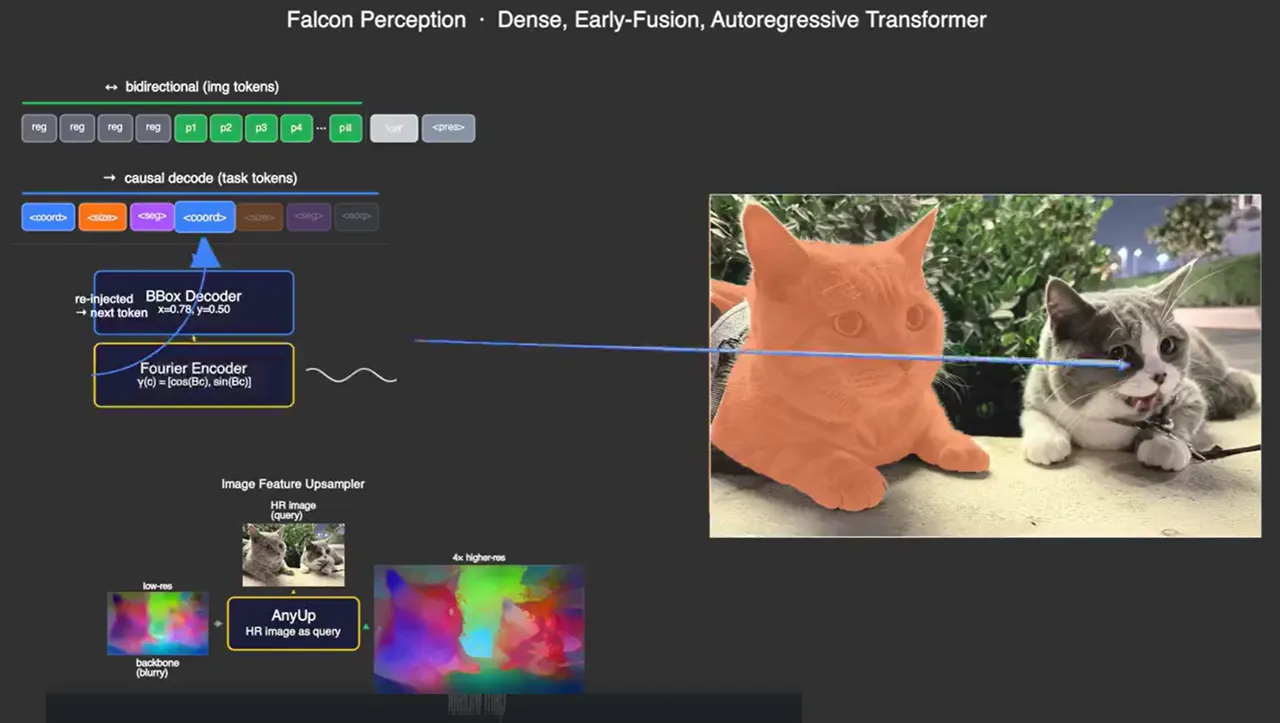Open the BBox Decoder block
1280x723 pixels.
click(193, 302)
